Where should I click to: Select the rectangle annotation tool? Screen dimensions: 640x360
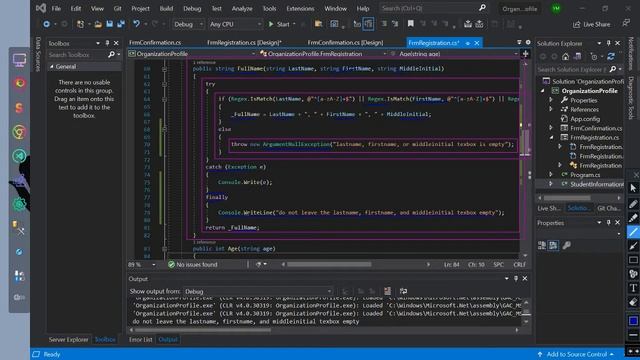coord(633,260)
